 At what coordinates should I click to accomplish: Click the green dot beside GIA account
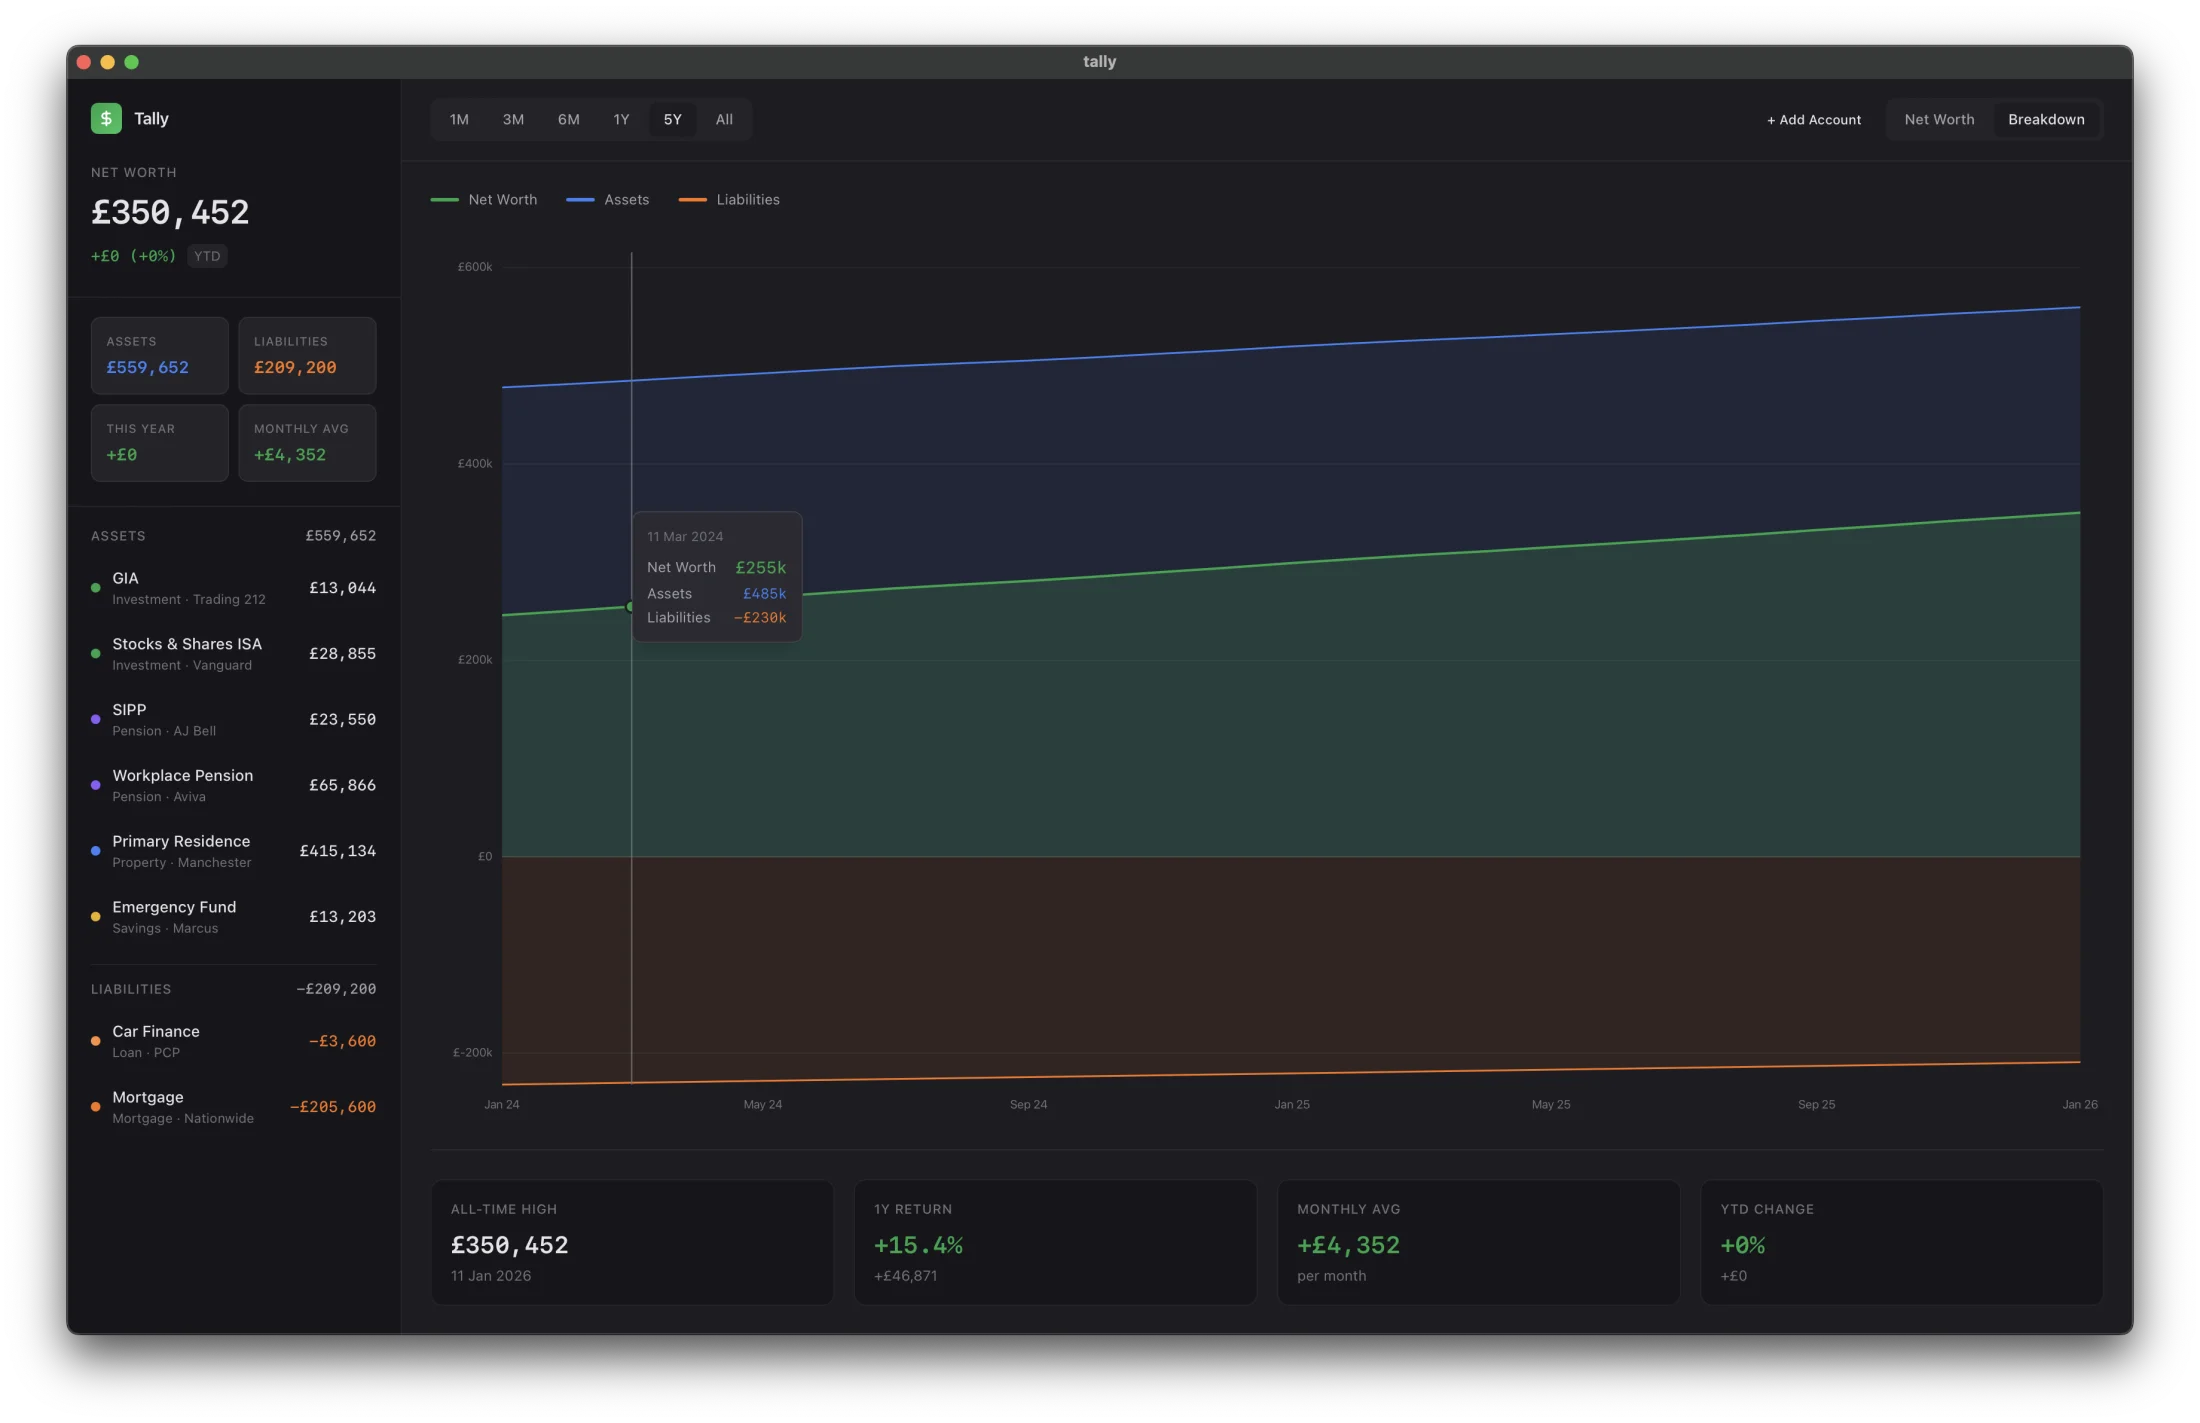[96, 588]
